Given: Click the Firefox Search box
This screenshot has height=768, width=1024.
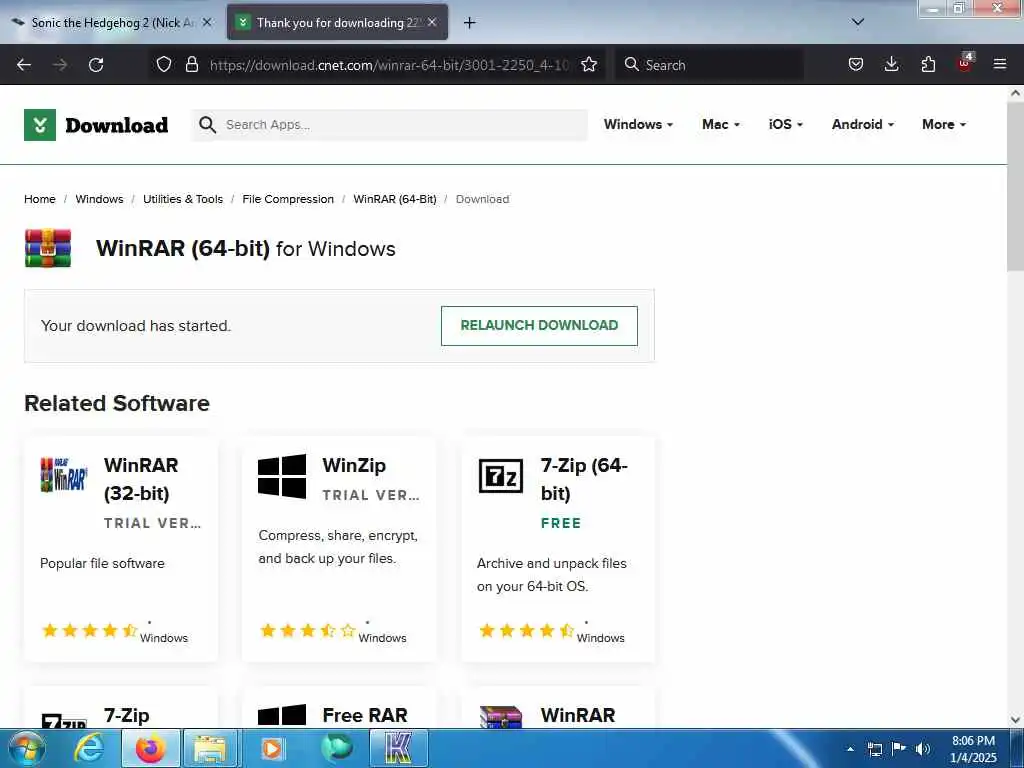Looking at the screenshot, I should 709,65.
